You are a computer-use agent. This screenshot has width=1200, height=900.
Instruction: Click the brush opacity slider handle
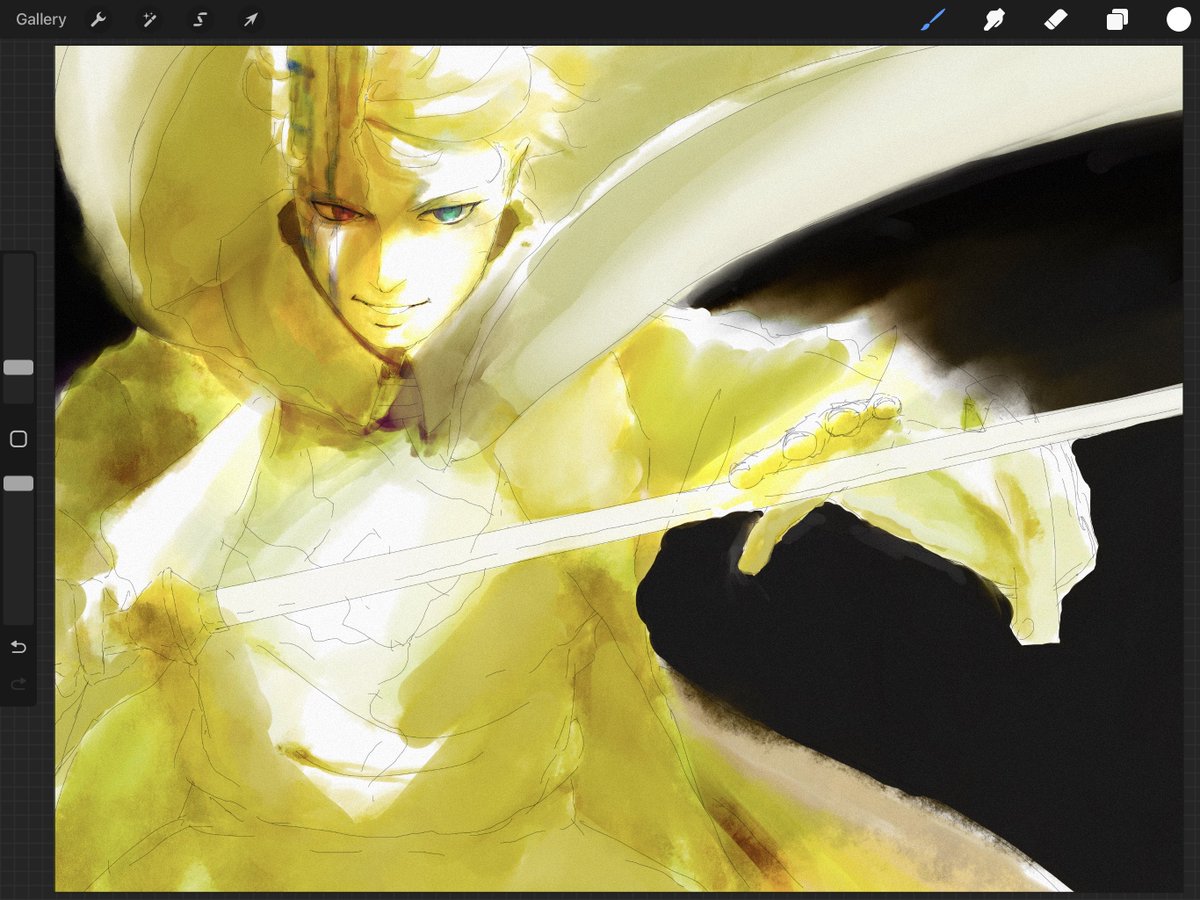coord(18,483)
